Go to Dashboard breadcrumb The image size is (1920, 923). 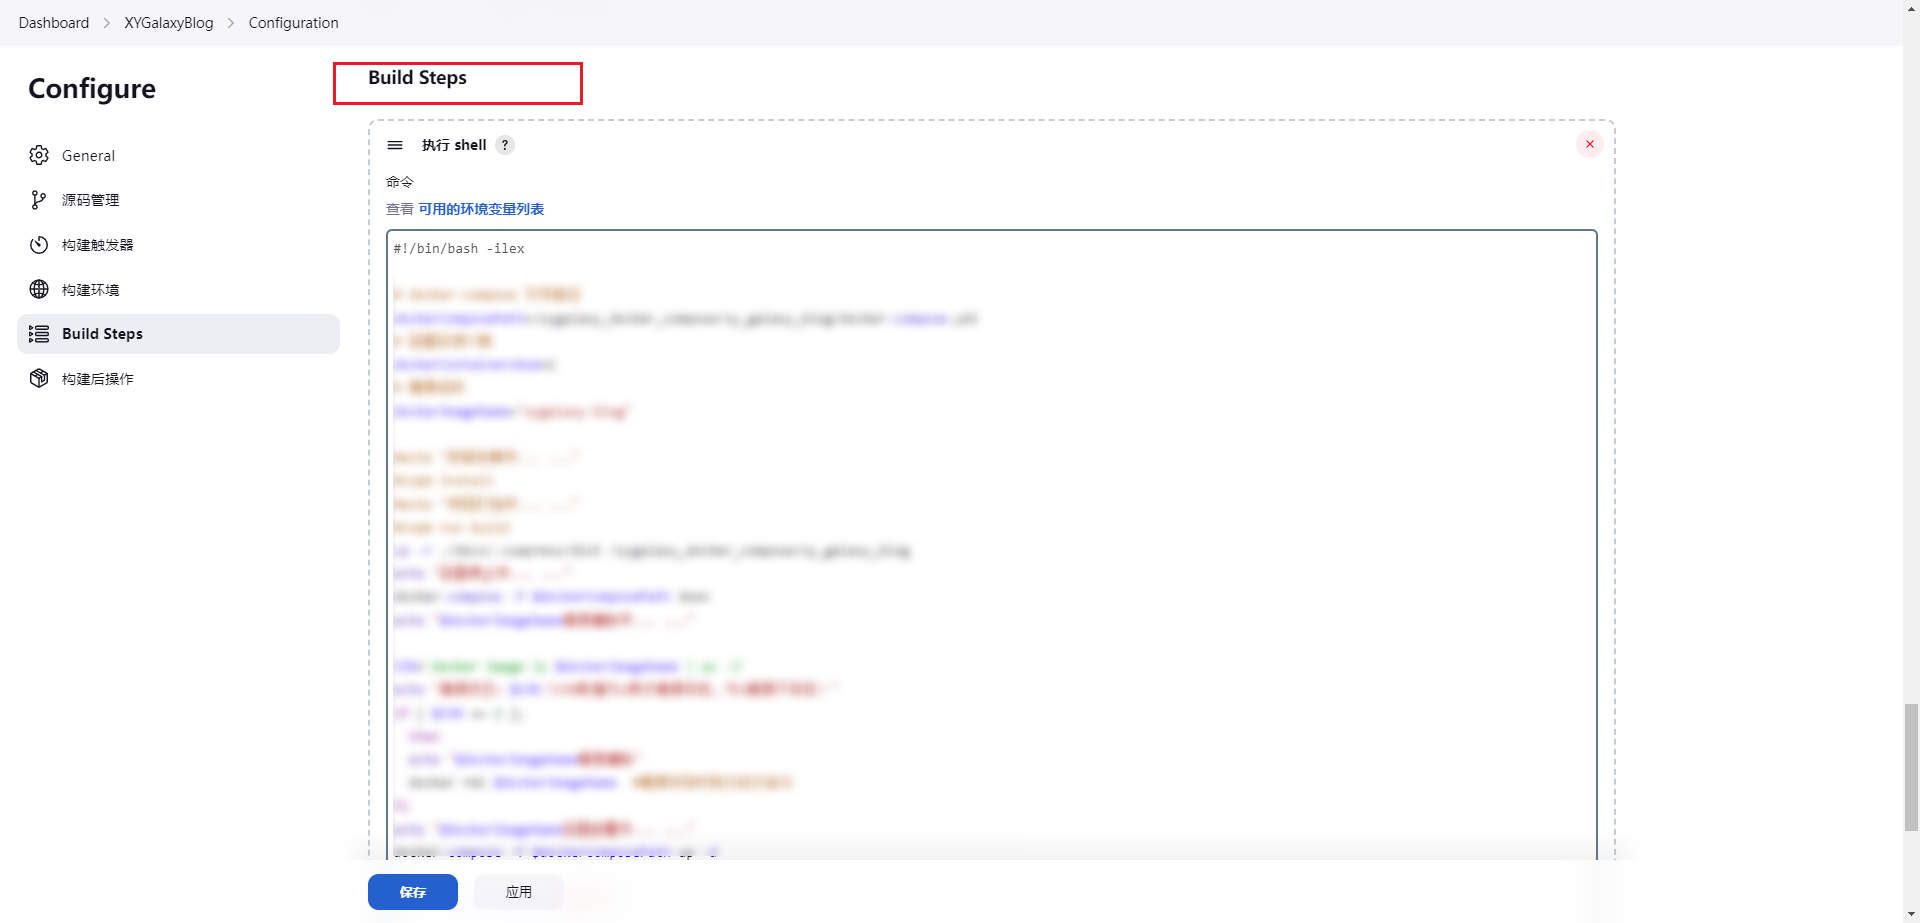pyautogui.click(x=54, y=23)
